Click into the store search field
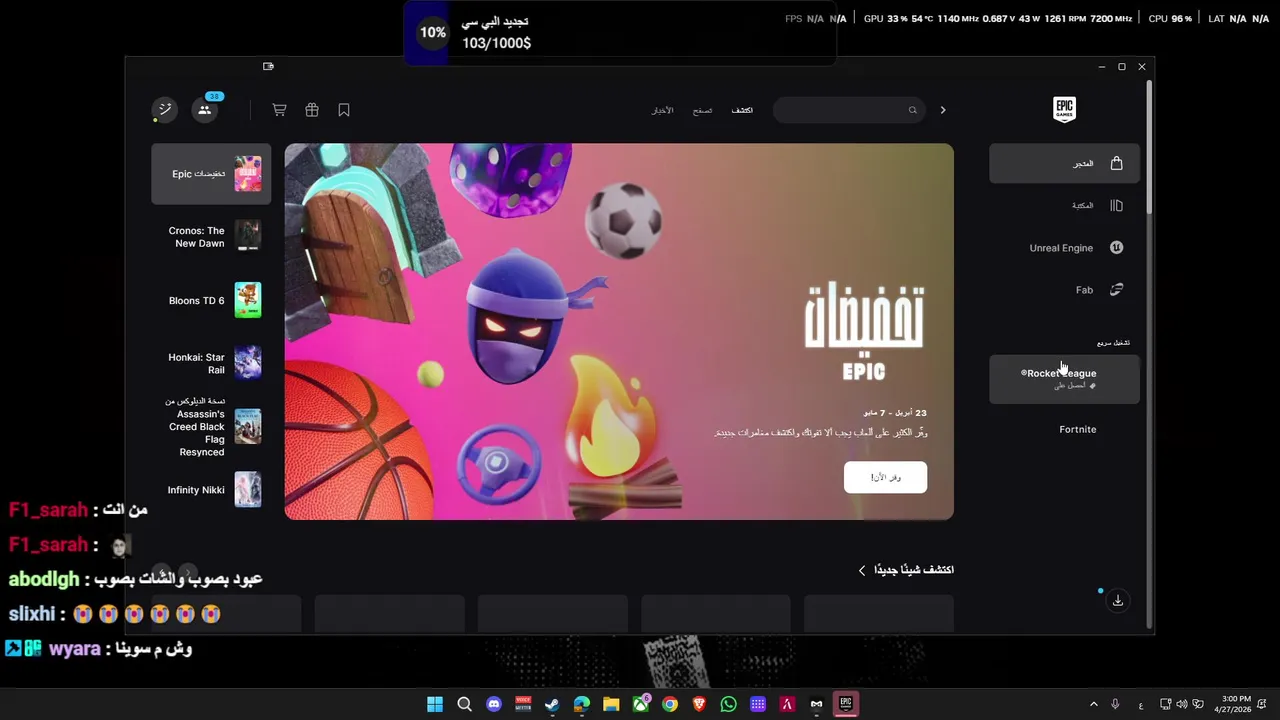Image resolution: width=1280 pixels, height=720 pixels. coord(848,110)
